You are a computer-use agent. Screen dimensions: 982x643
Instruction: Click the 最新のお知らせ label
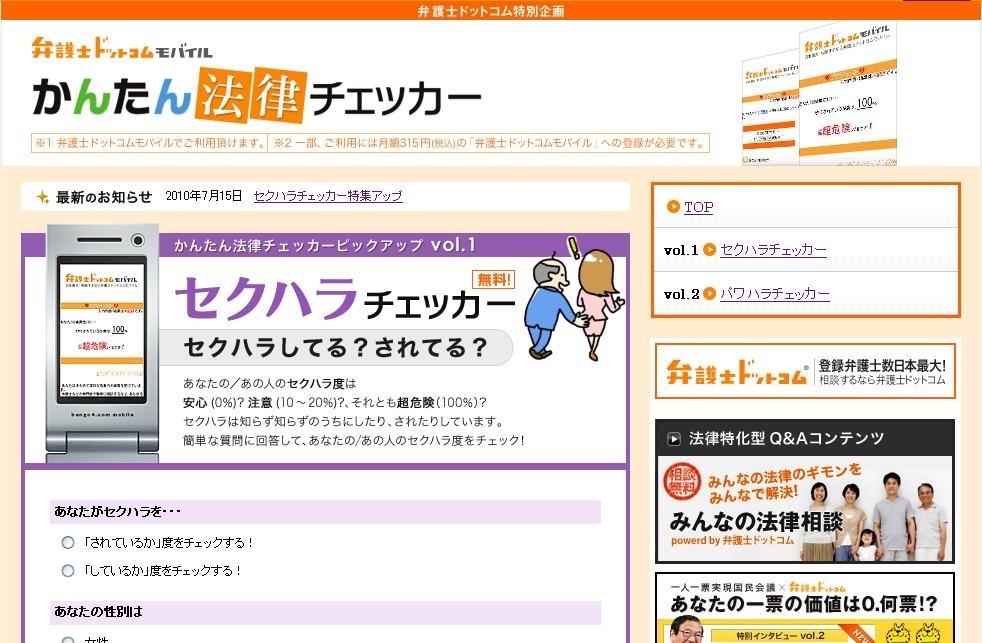tap(104, 197)
